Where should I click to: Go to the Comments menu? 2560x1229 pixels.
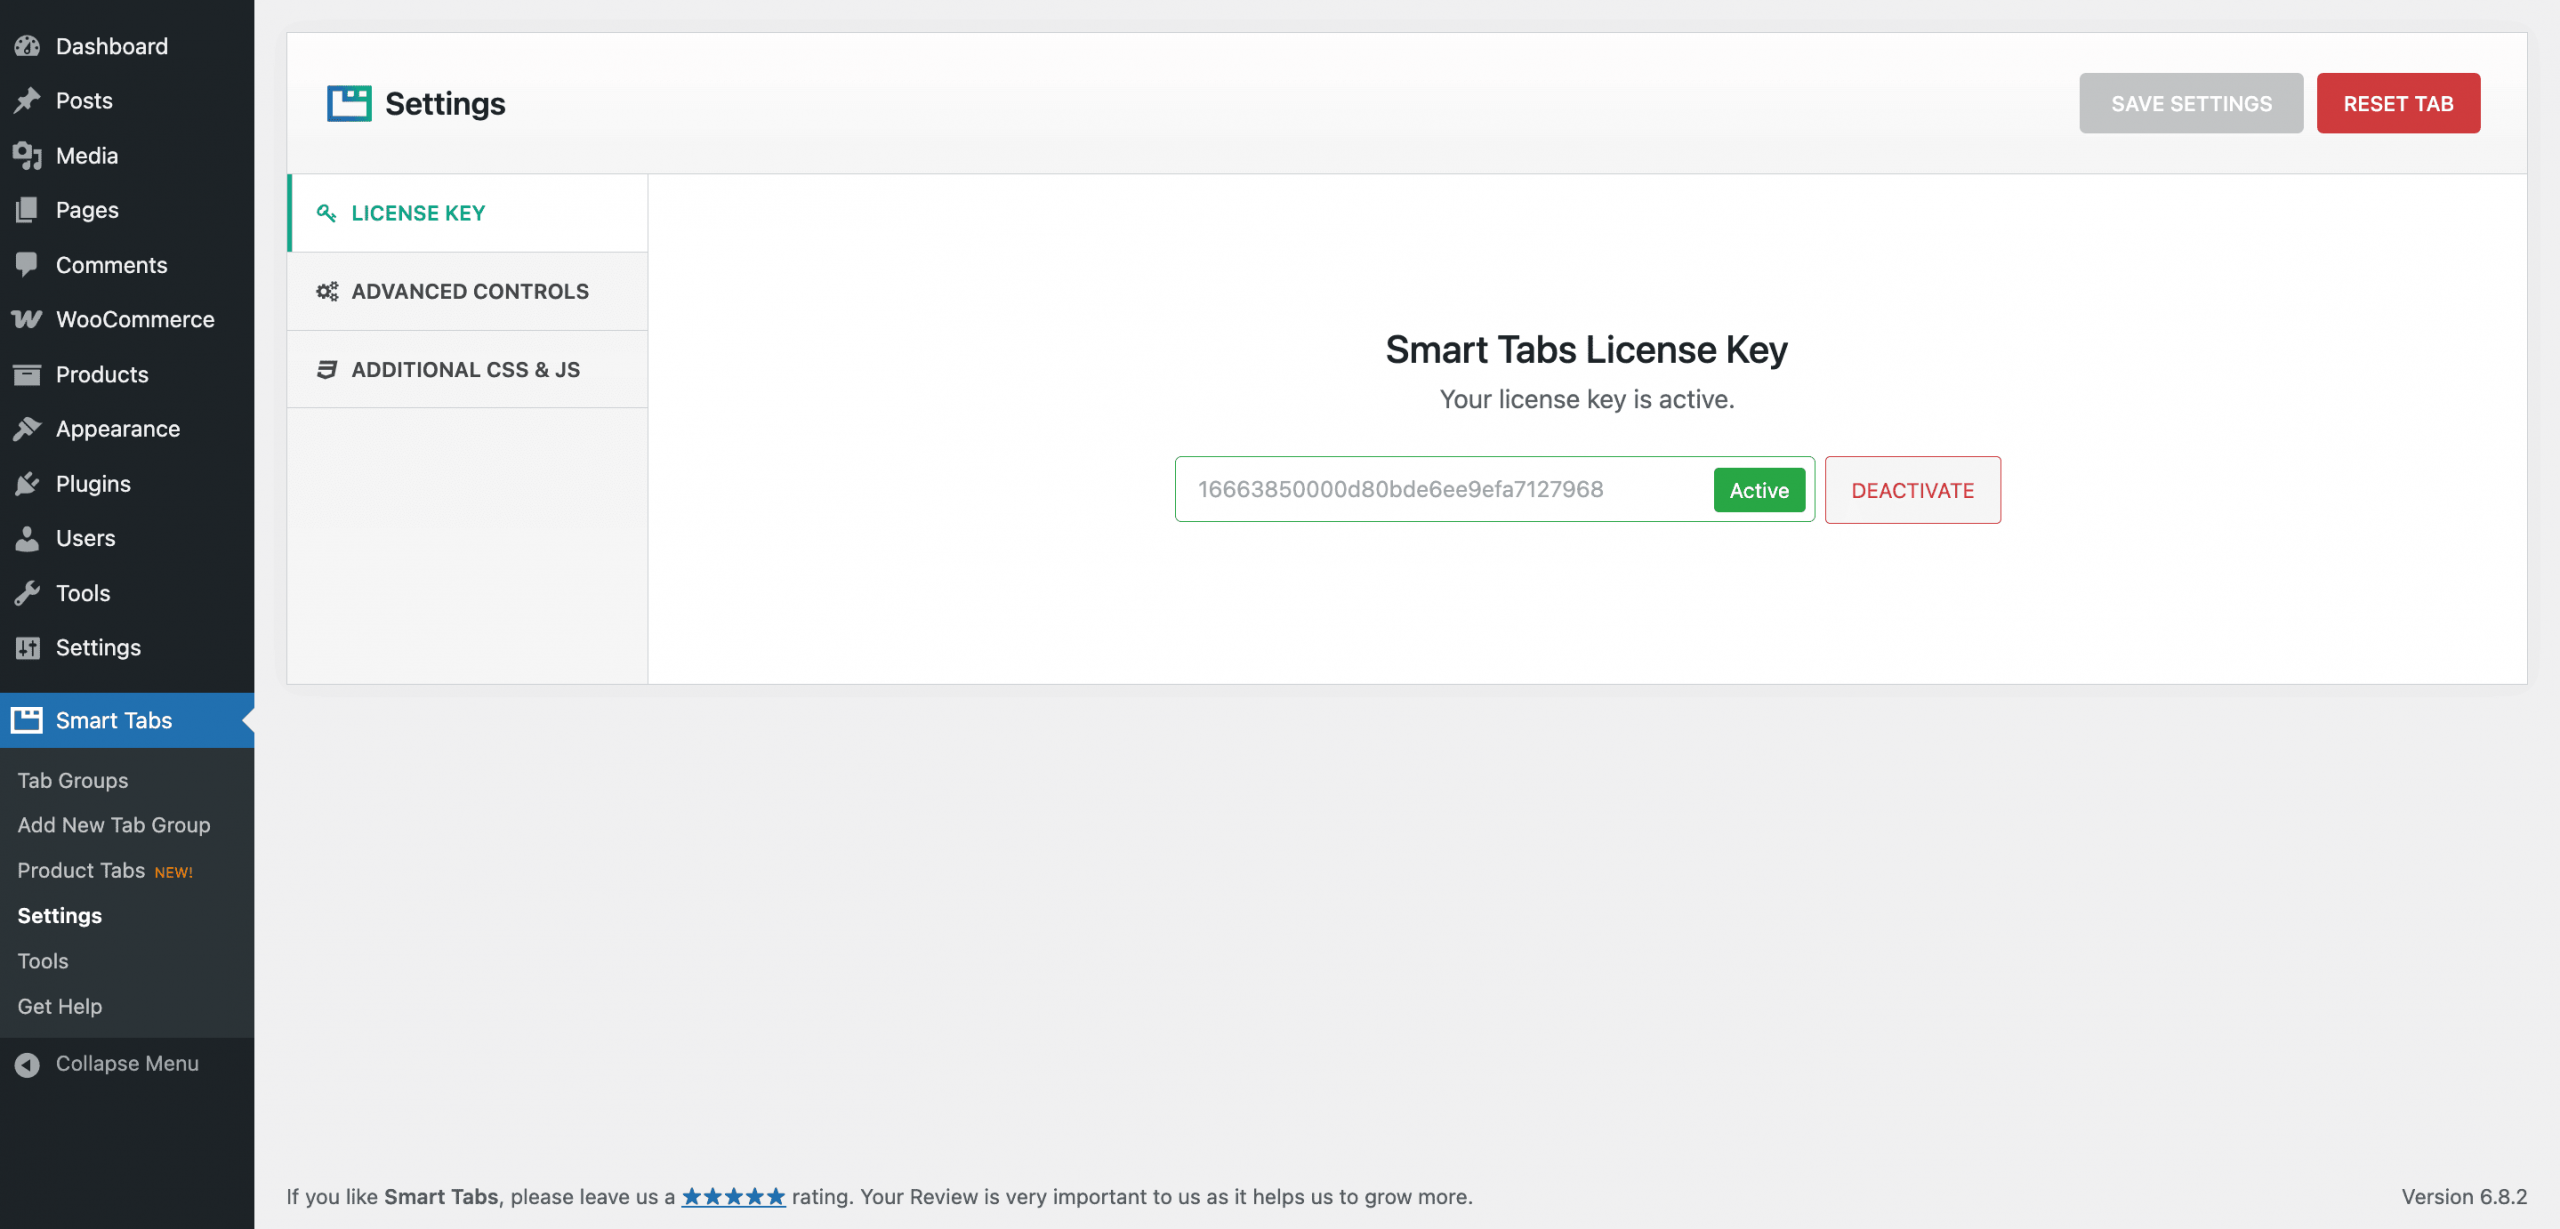(x=127, y=265)
